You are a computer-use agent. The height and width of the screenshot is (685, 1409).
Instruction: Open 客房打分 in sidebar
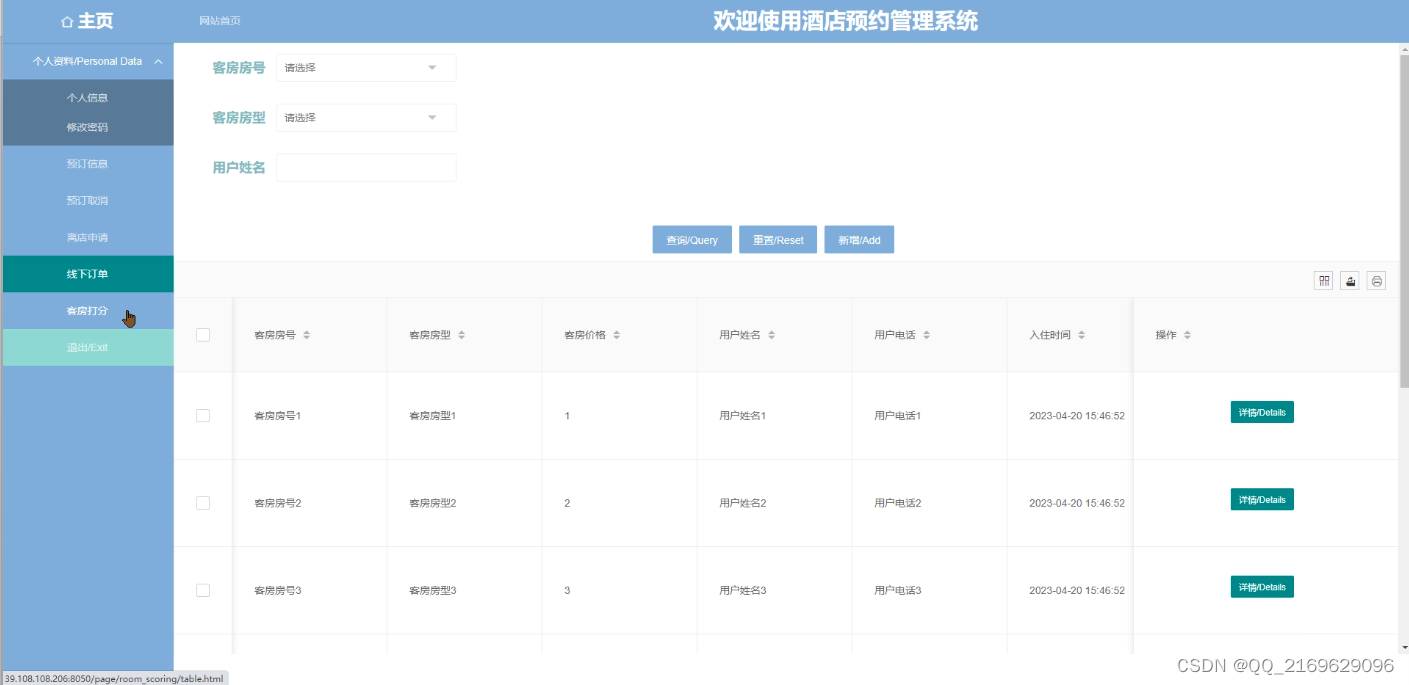tap(87, 311)
